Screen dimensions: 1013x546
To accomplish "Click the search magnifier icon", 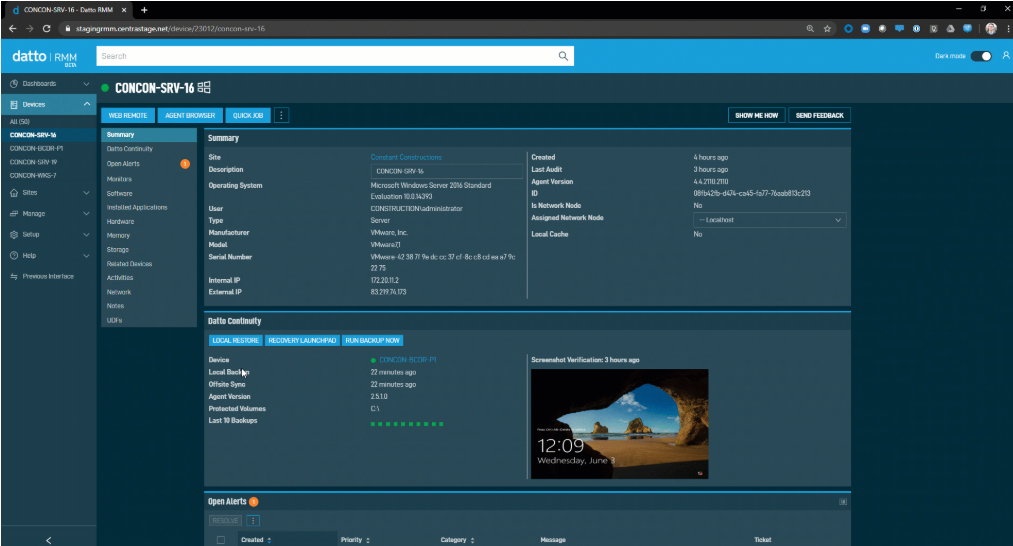I will (563, 56).
